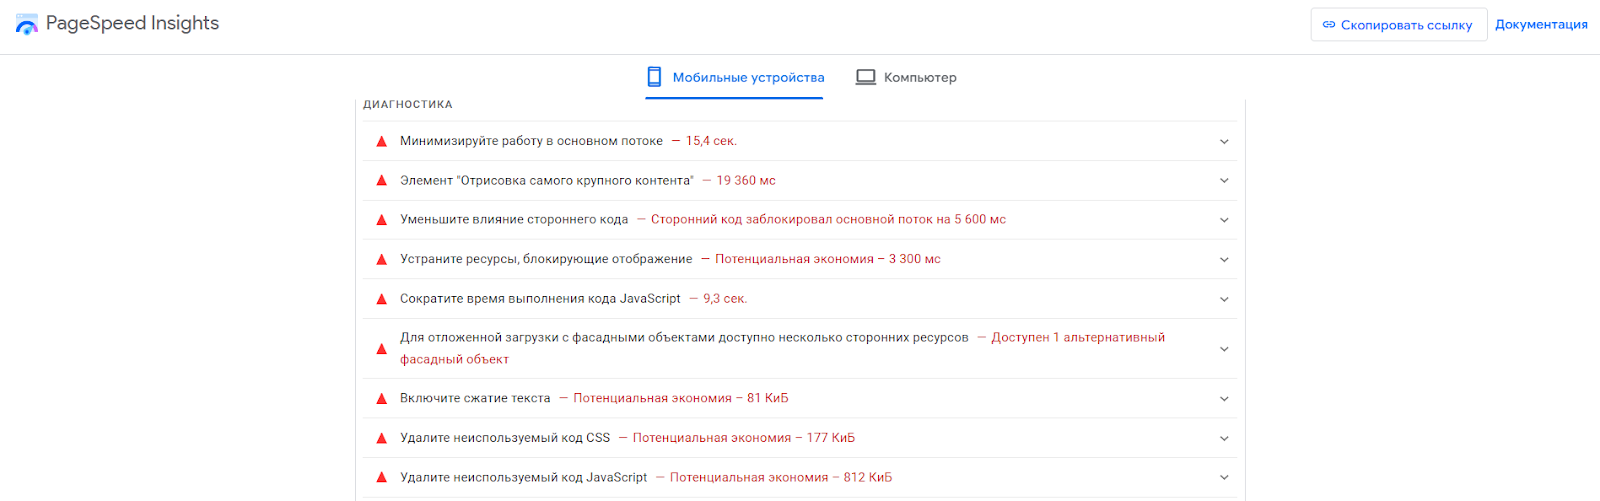Click red triangle beside "Удалите неиспользуемый код CSS"
This screenshot has height=501, width=1600.
tap(381, 438)
